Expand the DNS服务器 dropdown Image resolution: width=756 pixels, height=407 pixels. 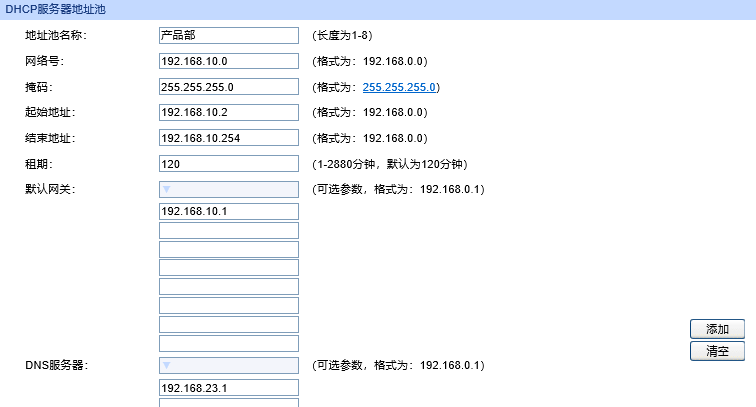click(229, 366)
